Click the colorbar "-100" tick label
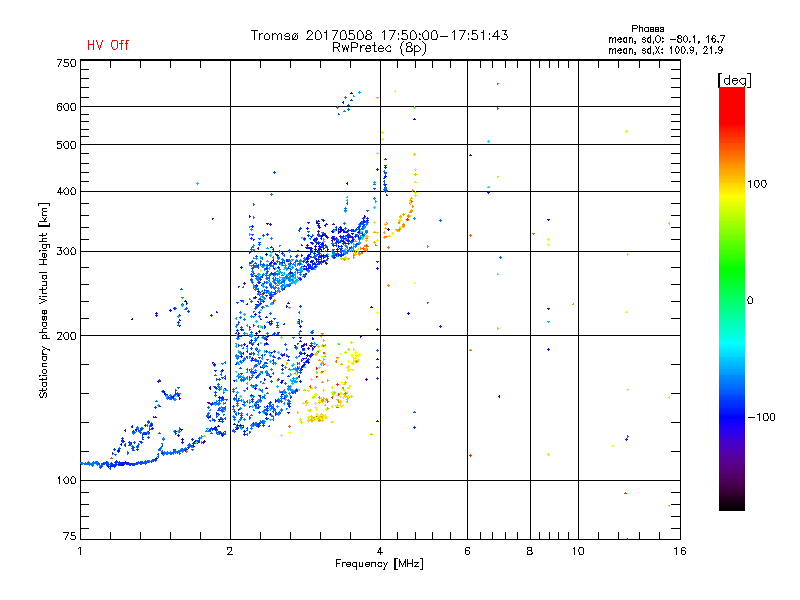The width and height of the screenshot is (800, 600). pos(761,417)
